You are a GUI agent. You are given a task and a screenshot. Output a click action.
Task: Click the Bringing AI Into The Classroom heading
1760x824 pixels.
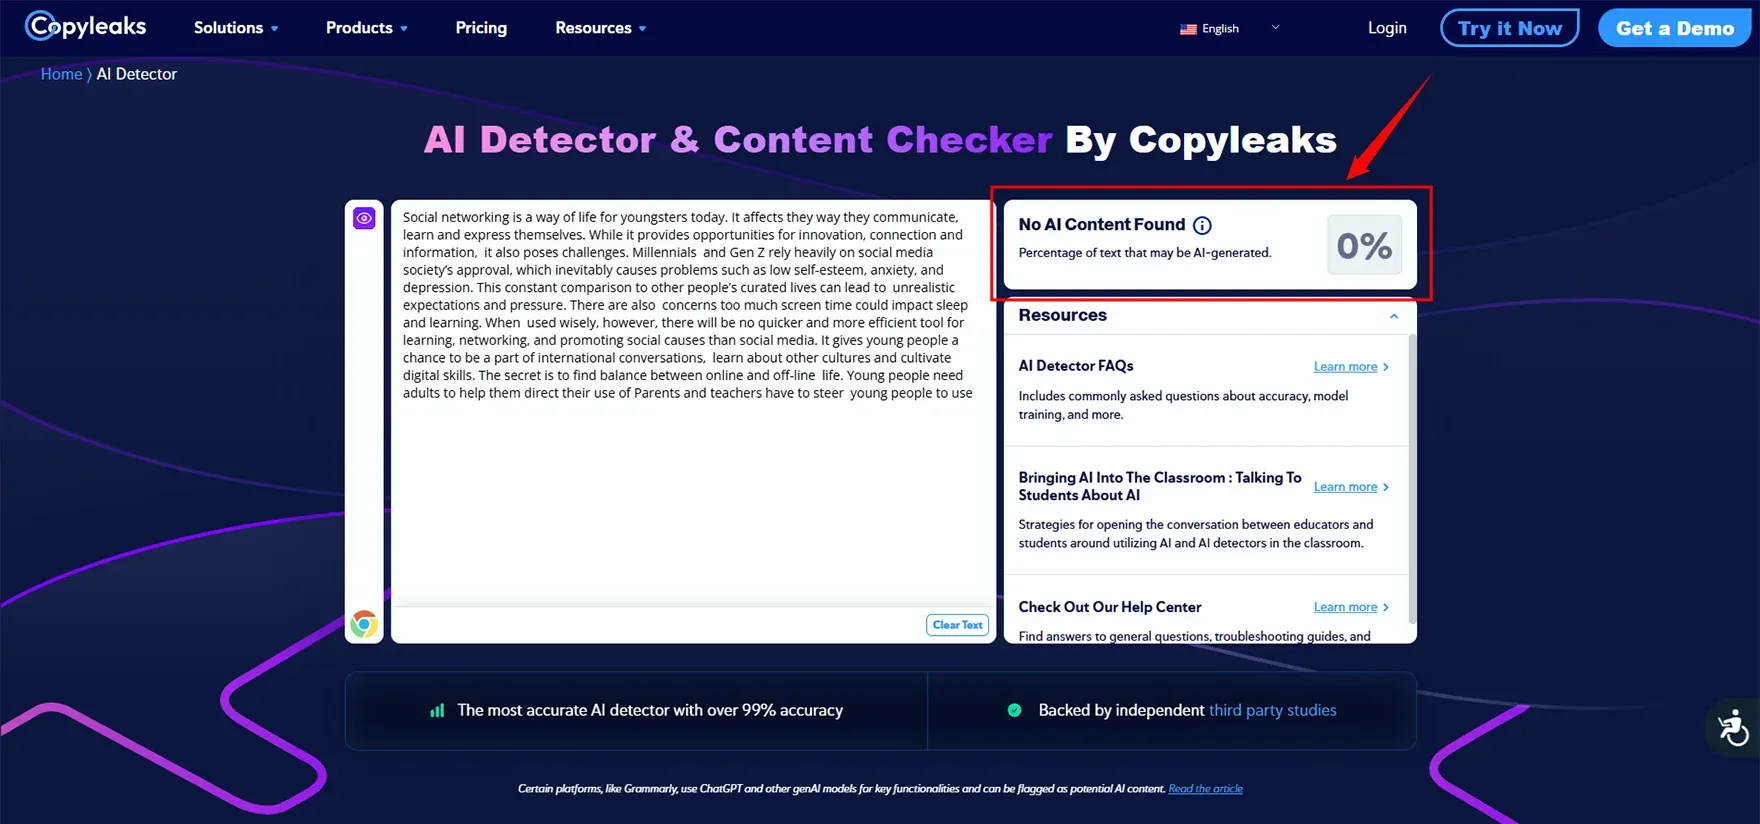click(x=1160, y=486)
